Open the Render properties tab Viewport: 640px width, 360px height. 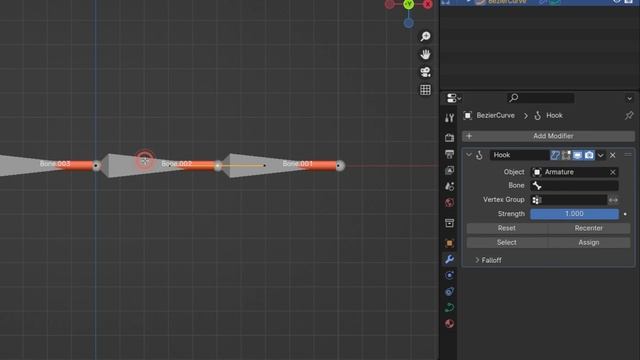pos(449,138)
